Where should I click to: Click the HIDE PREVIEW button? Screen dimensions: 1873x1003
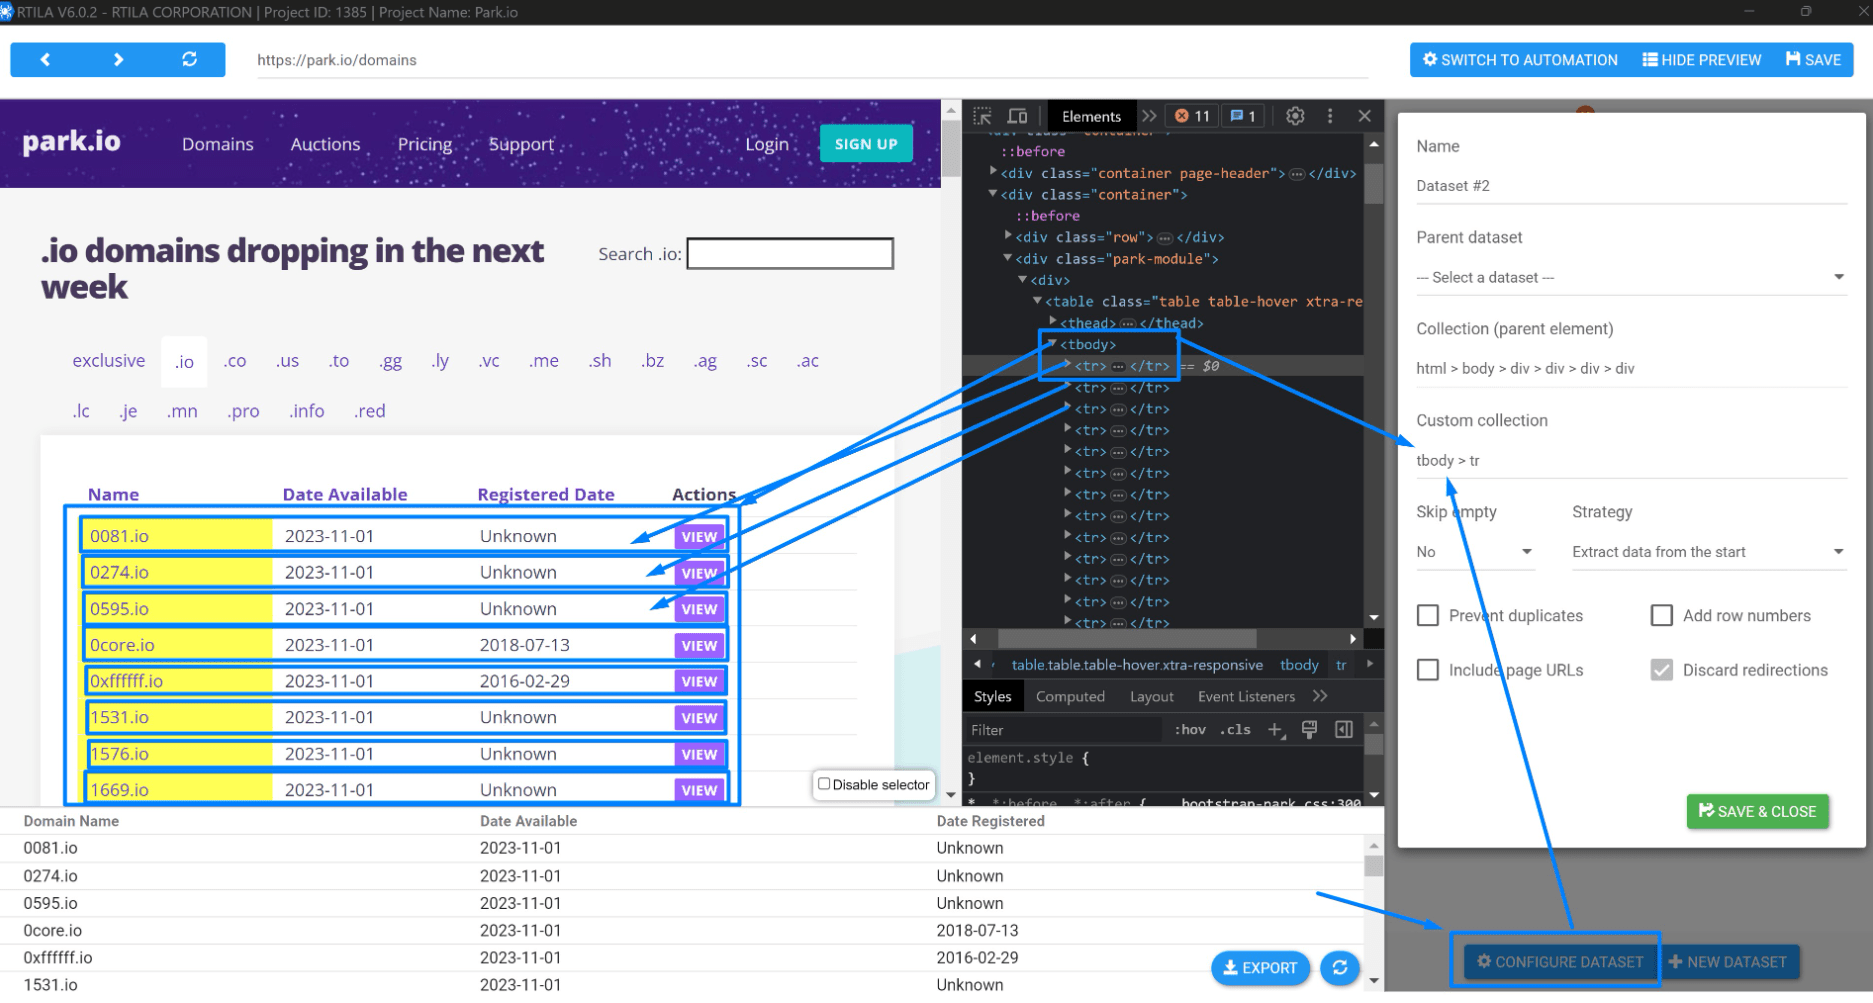[1702, 60]
